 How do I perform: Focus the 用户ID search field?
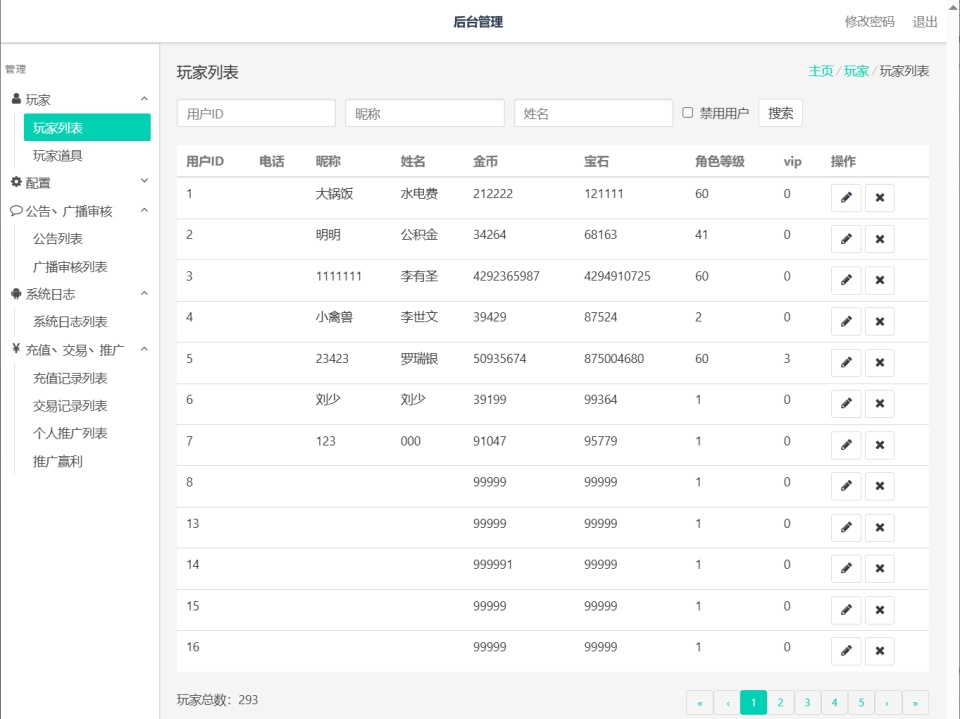pos(256,113)
